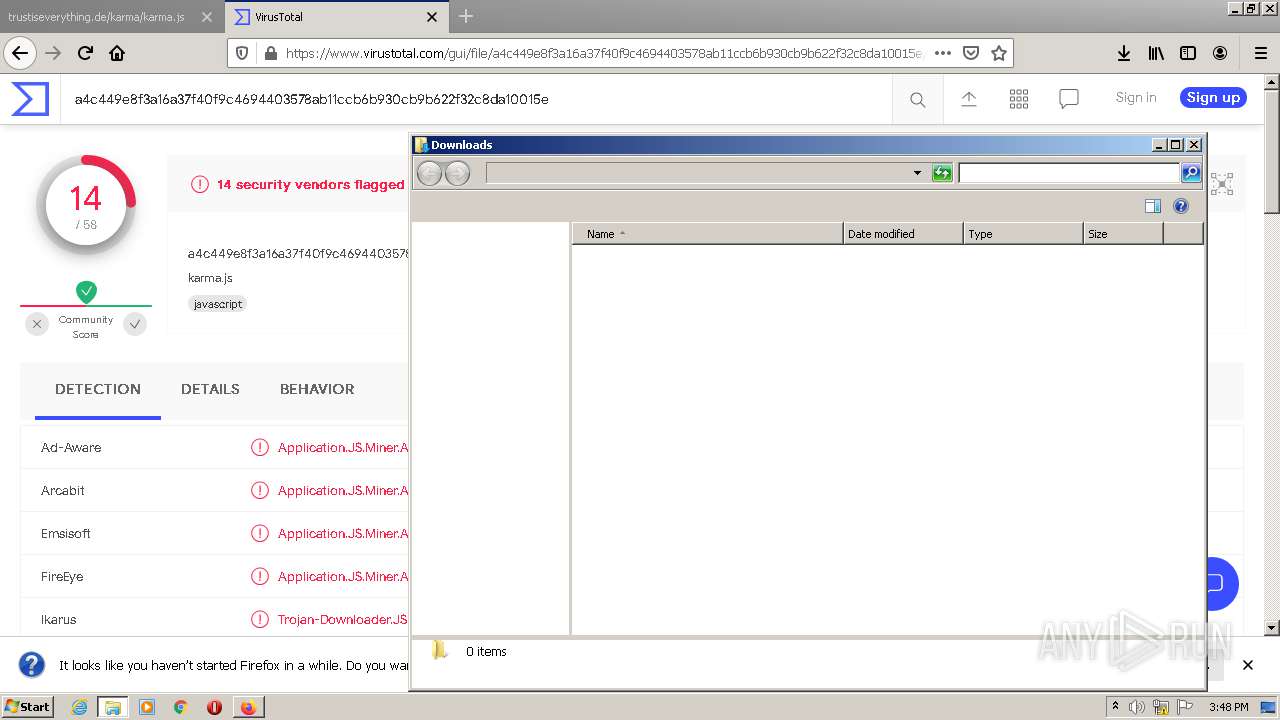
Task: Click the graph icon beside Downloads window
Action: click(1222, 183)
